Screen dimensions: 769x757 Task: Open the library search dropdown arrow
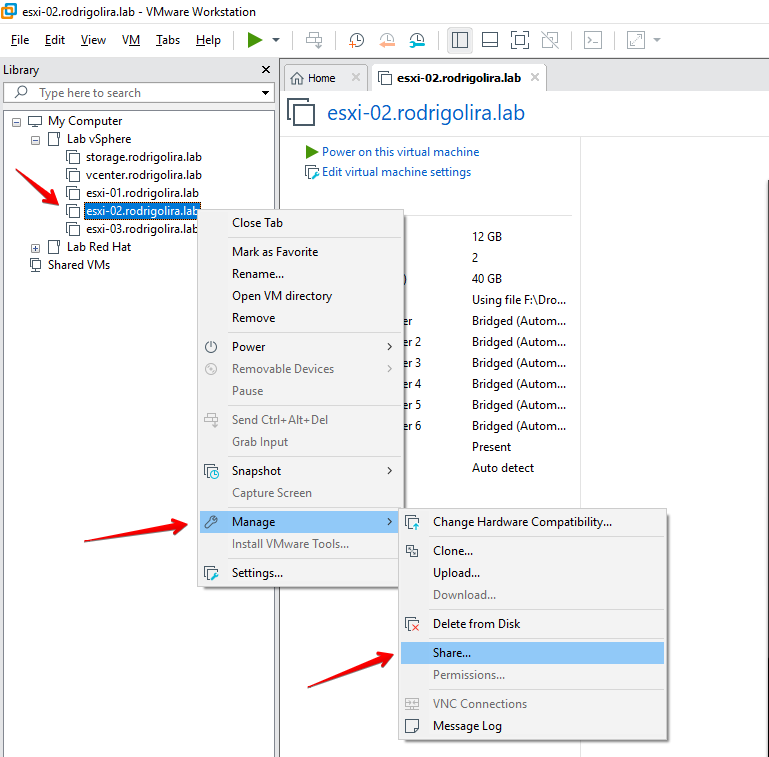[x=265, y=93]
